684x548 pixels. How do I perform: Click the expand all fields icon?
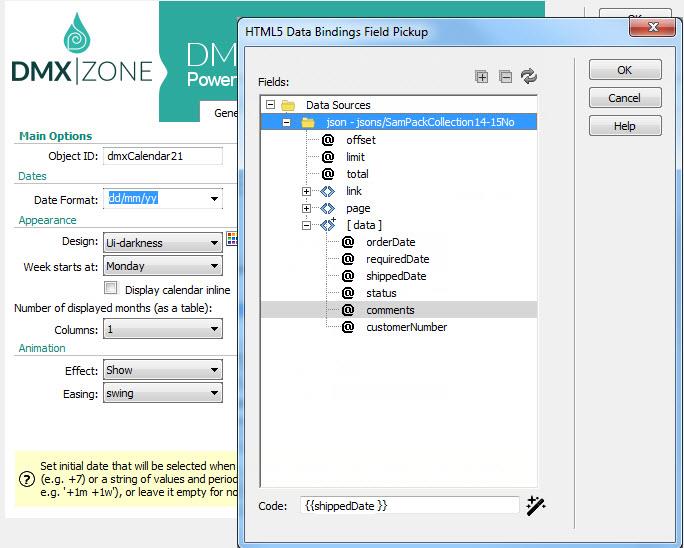pos(481,77)
